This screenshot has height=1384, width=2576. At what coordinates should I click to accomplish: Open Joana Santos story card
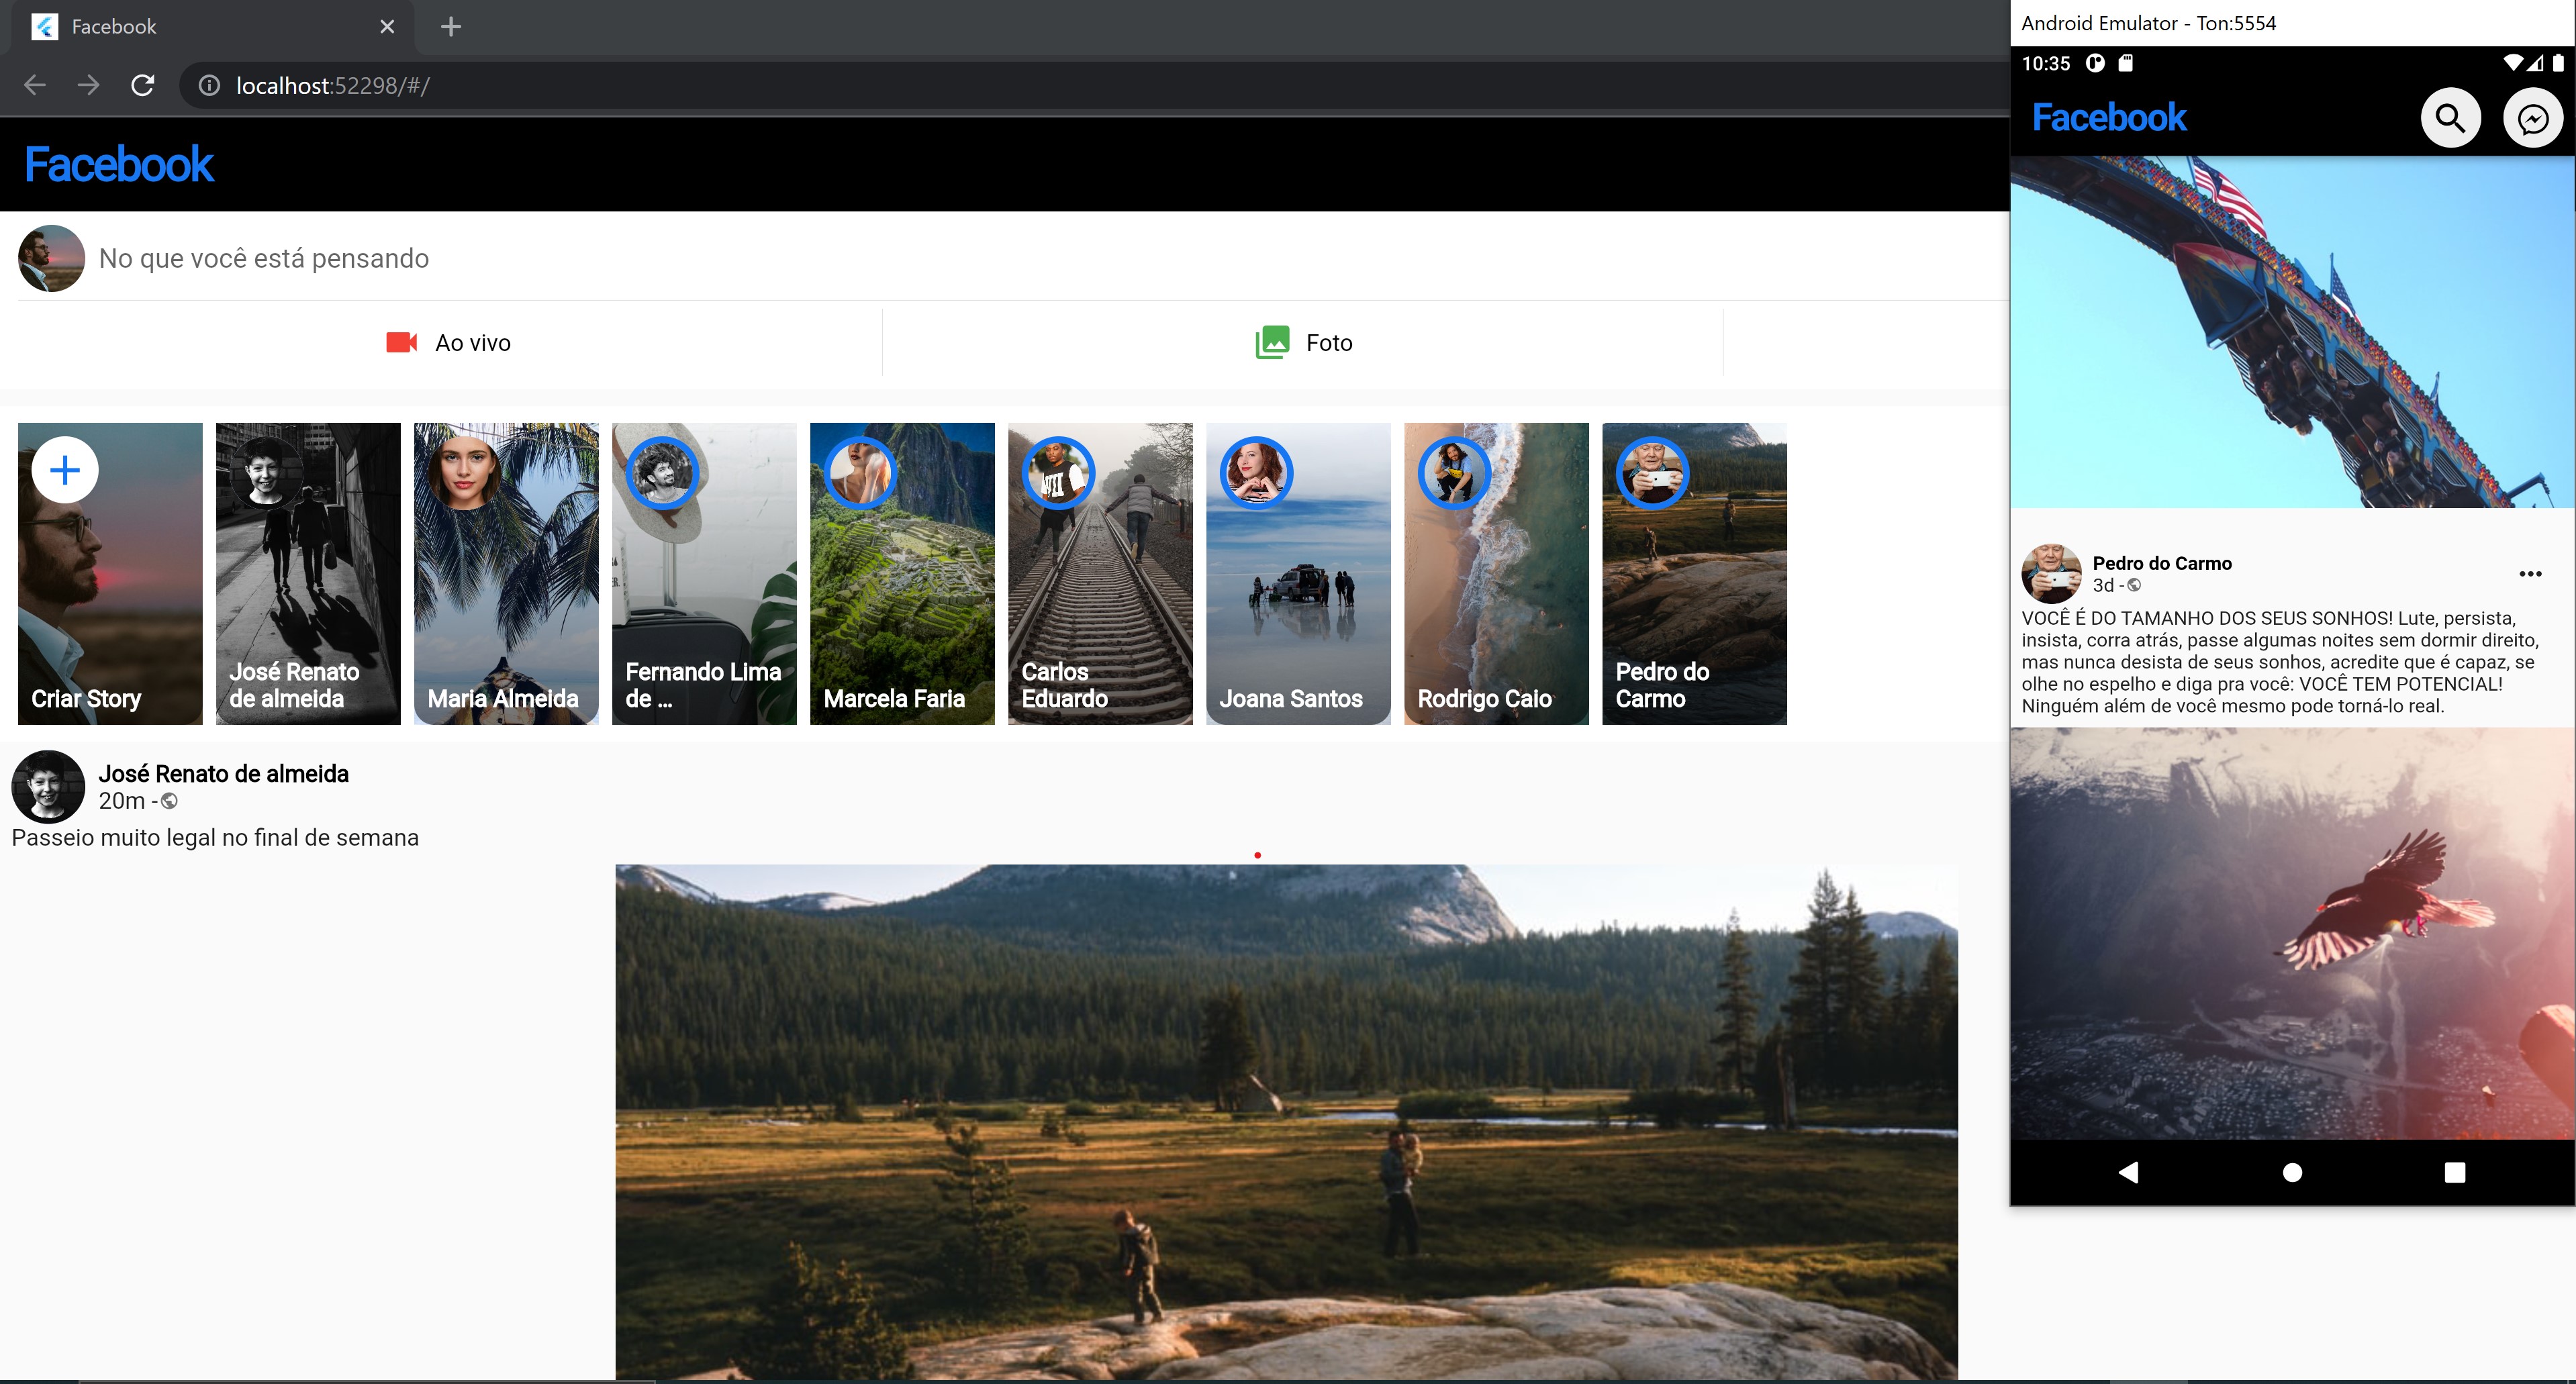pyautogui.click(x=1298, y=573)
